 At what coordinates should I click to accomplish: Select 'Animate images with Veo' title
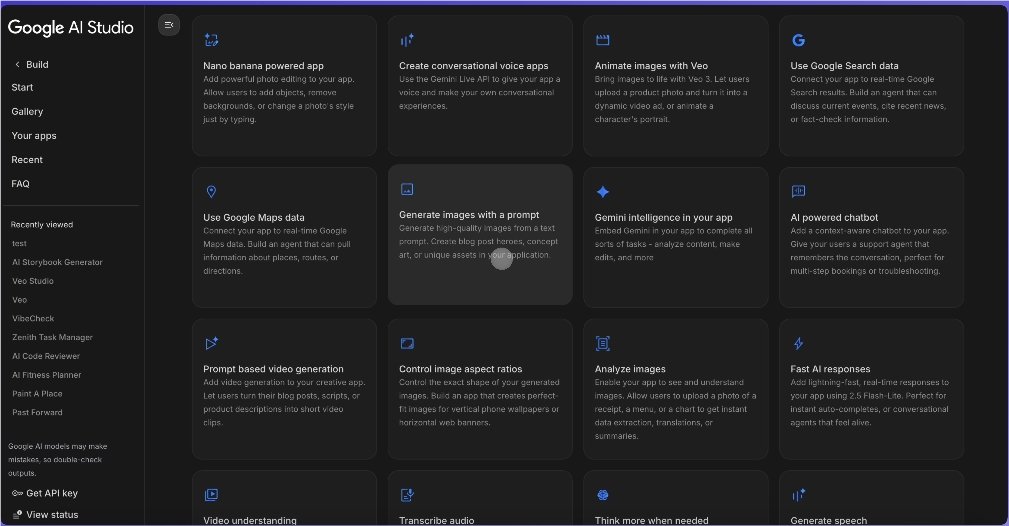point(651,66)
